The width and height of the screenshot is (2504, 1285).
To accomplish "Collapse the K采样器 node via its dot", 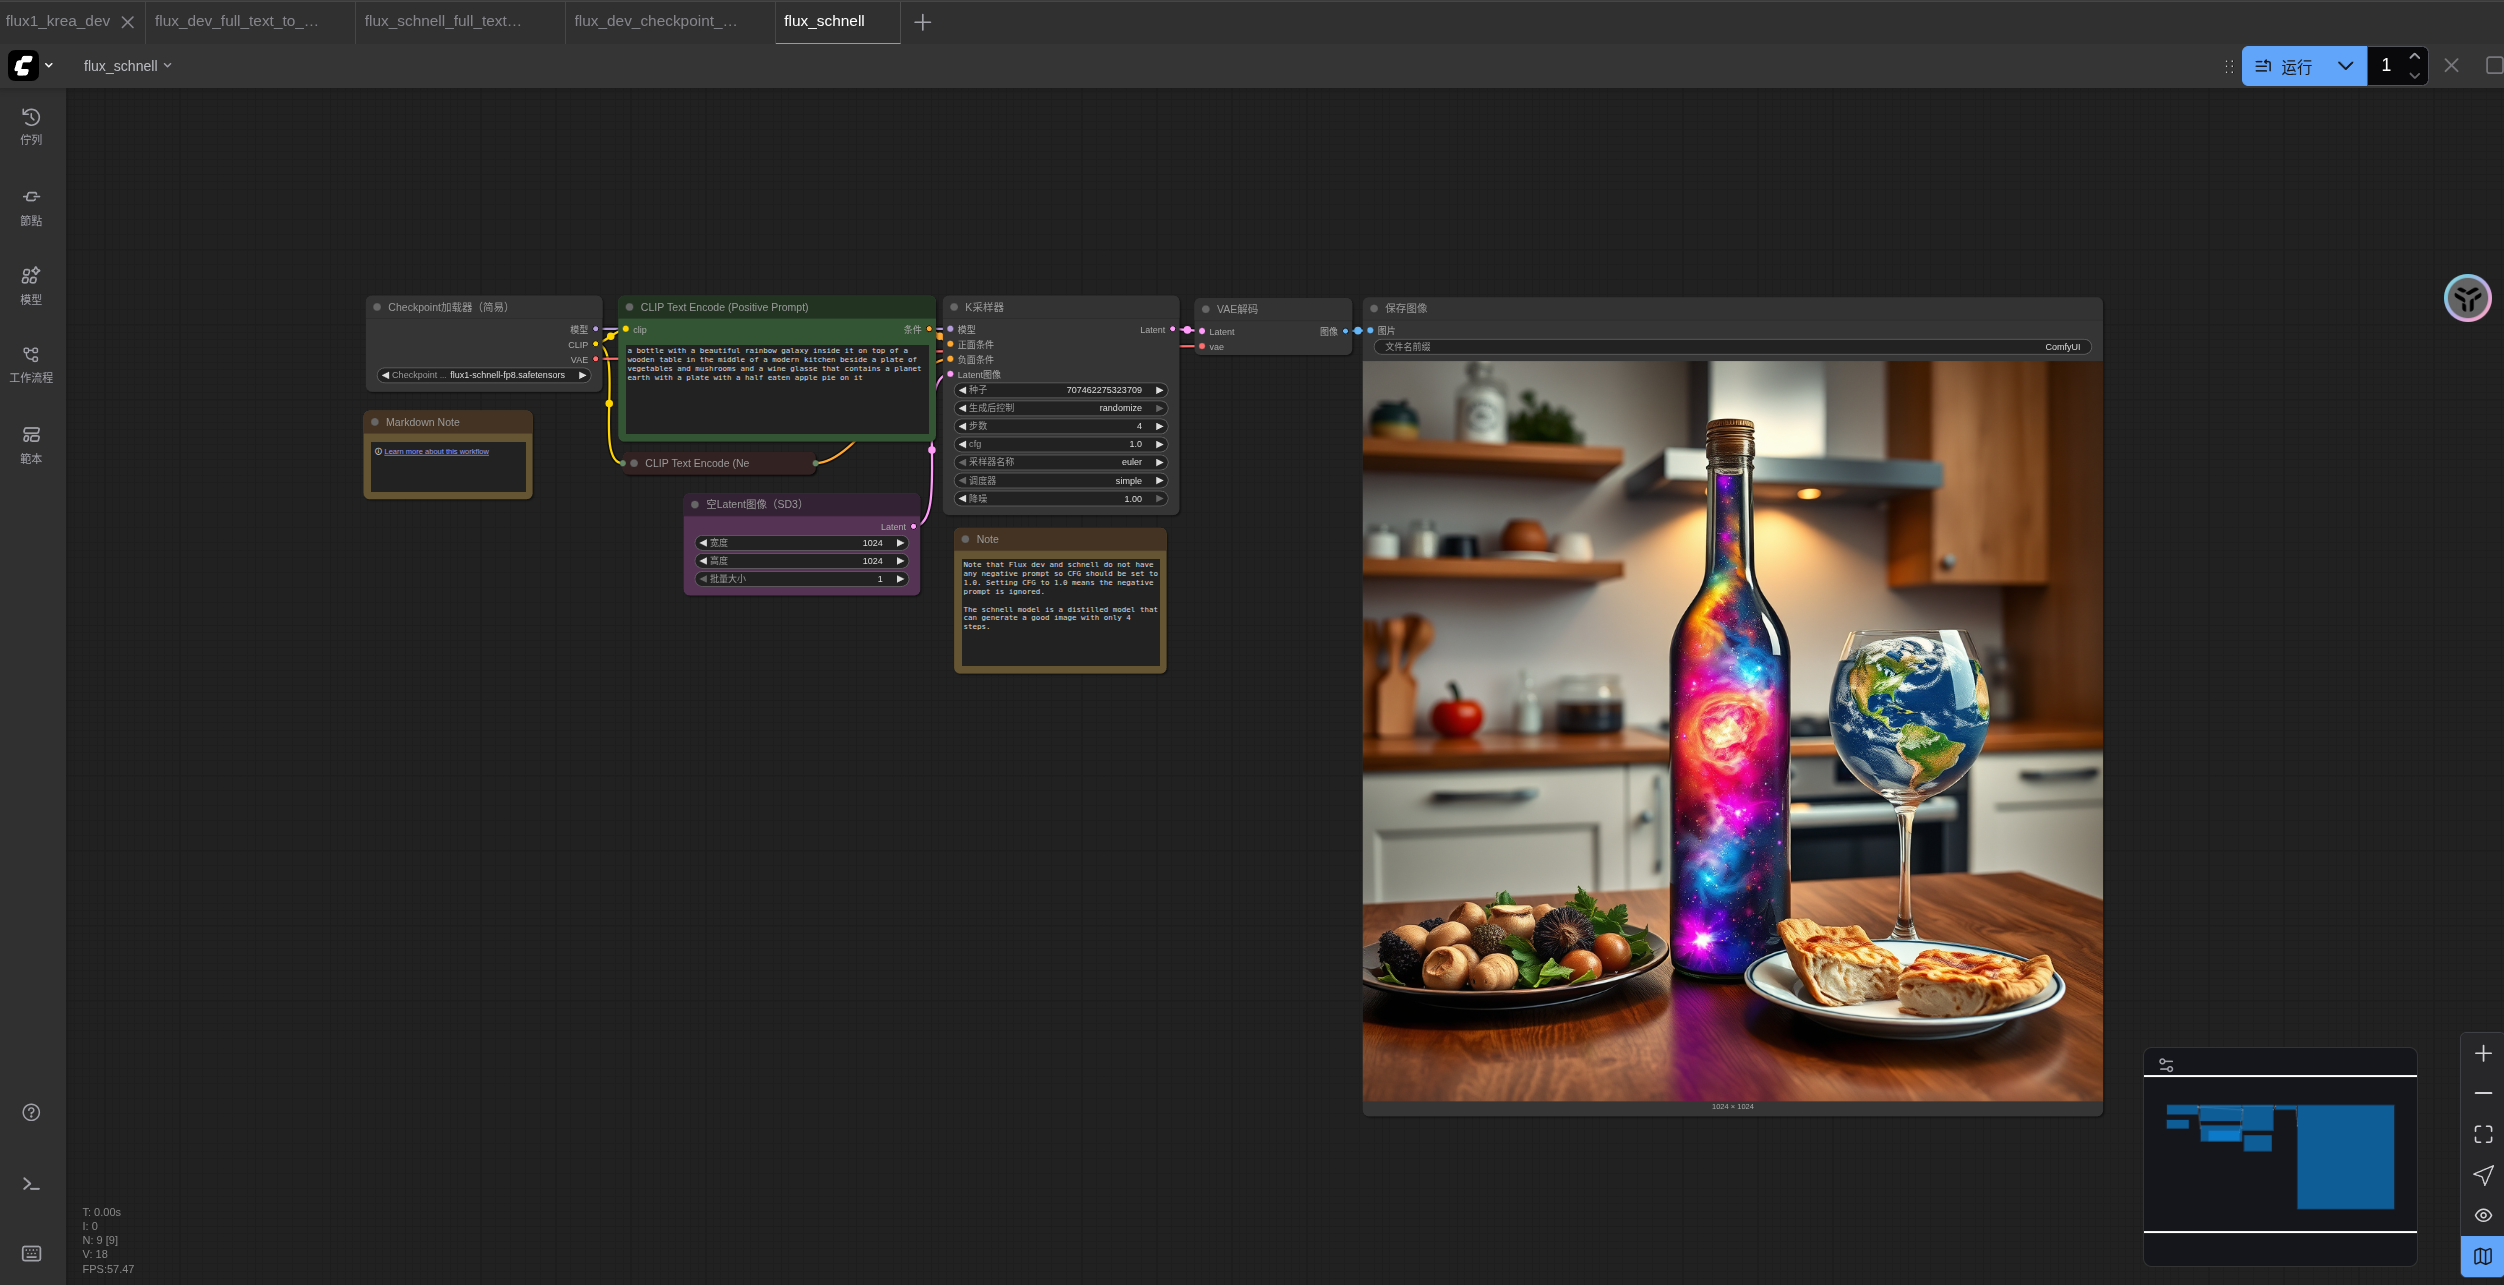I will [954, 307].
